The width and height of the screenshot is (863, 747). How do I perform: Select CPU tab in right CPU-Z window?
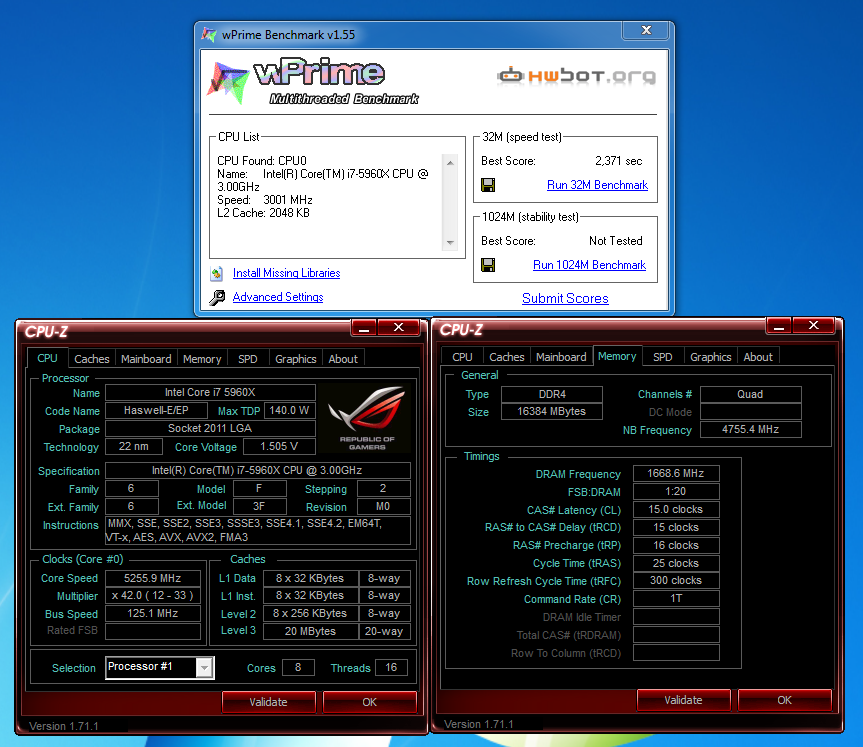pos(462,357)
